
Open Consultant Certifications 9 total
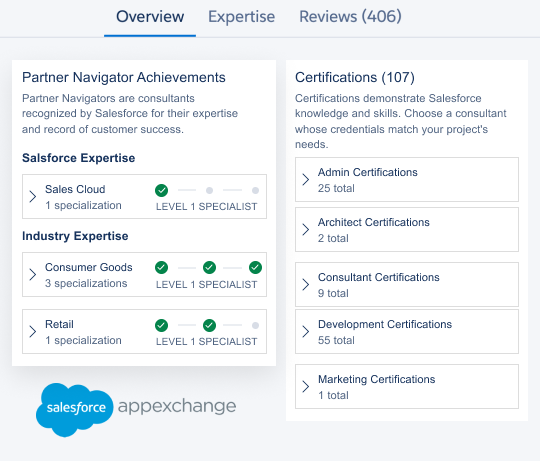(x=407, y=285)
